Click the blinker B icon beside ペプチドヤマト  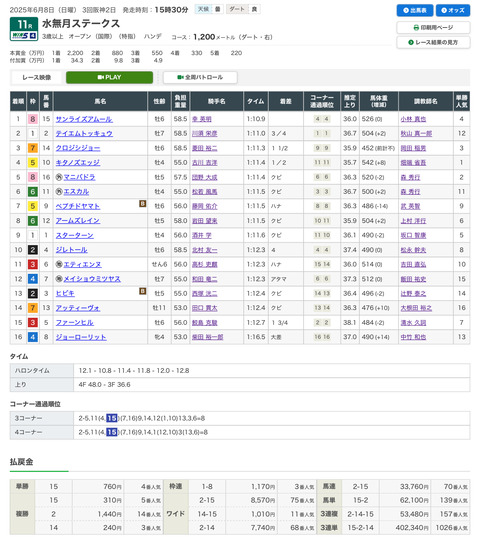142,204
